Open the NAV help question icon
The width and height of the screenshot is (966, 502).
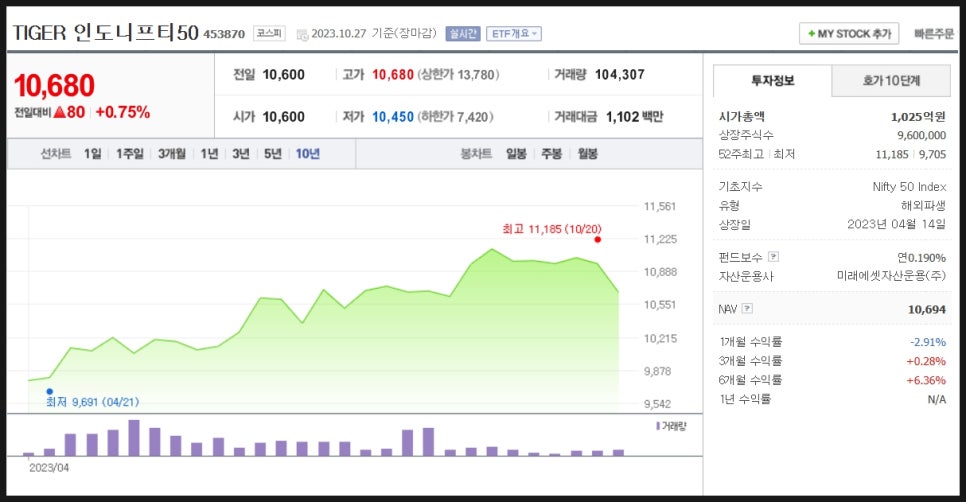[747, 309]
